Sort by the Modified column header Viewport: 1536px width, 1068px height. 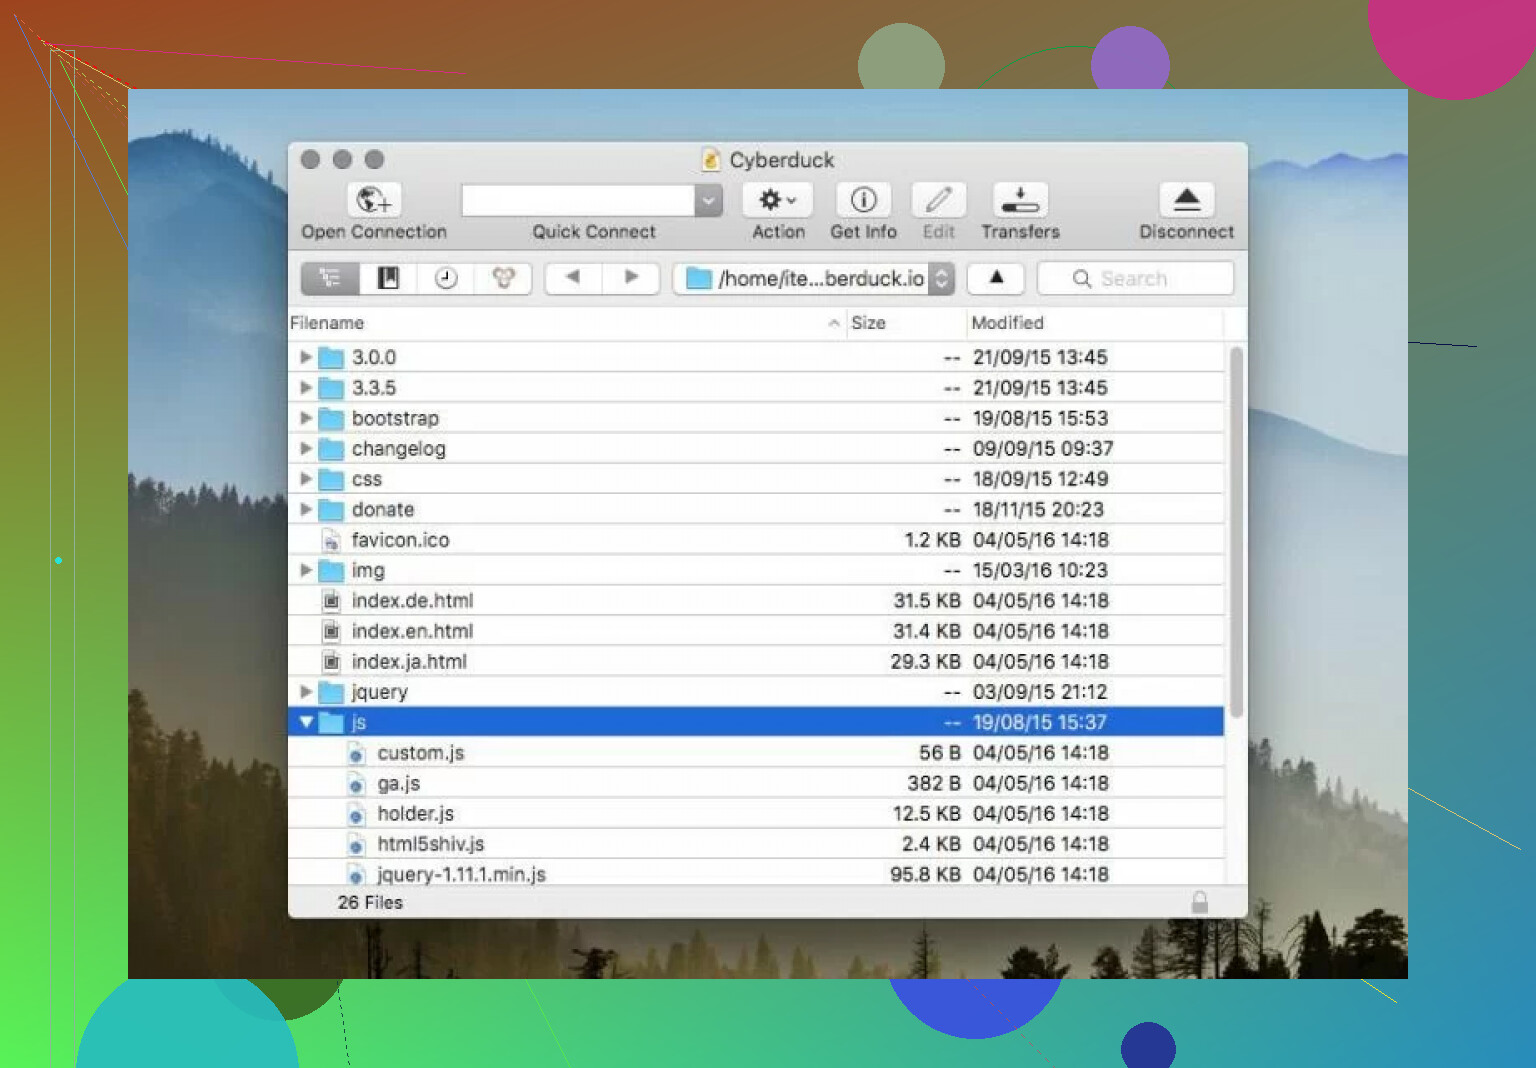click(1007, 323)
